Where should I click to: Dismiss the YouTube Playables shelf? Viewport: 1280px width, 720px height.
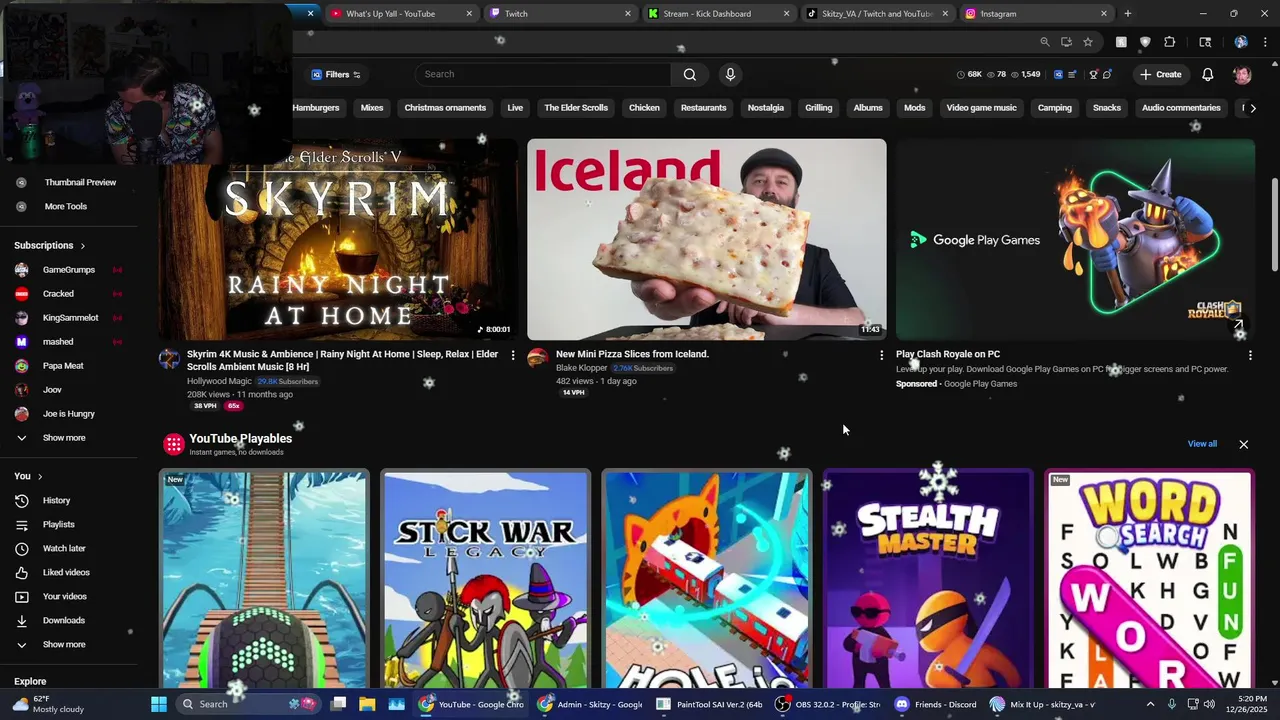click(1243, 444)
